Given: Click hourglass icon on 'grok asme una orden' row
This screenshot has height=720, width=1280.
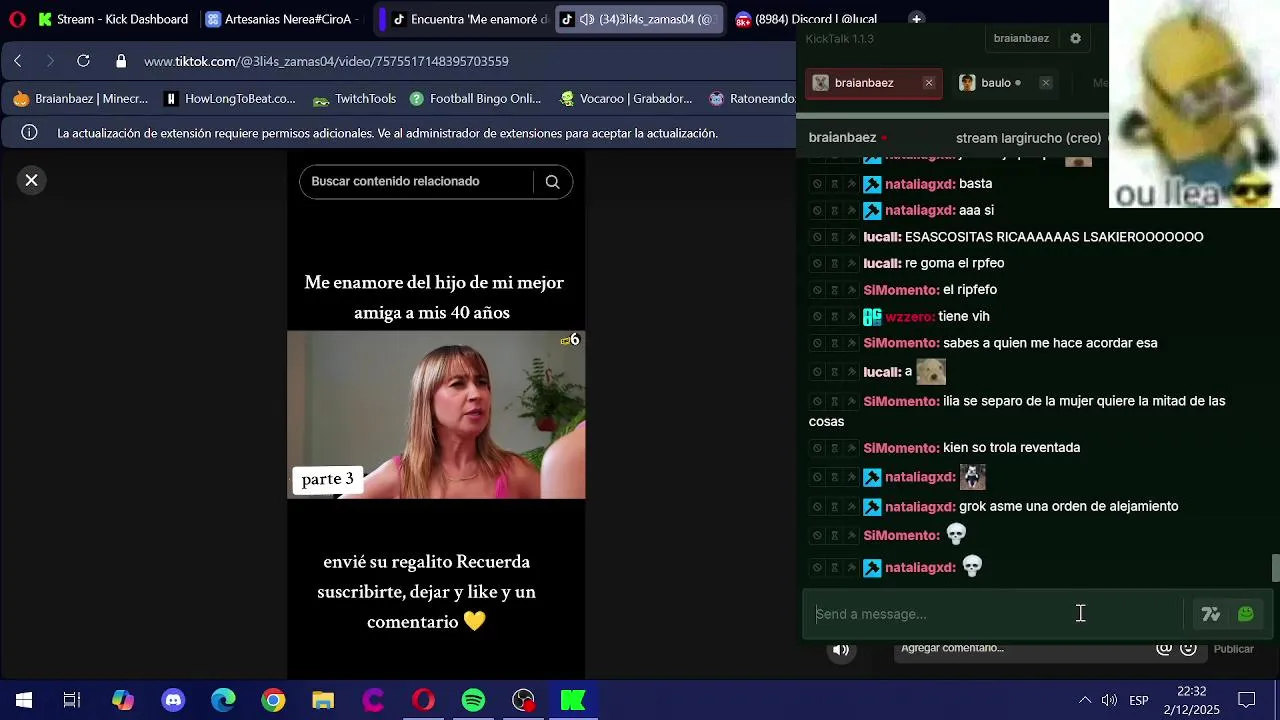Looking at the screenshot, I should [834, 507].
